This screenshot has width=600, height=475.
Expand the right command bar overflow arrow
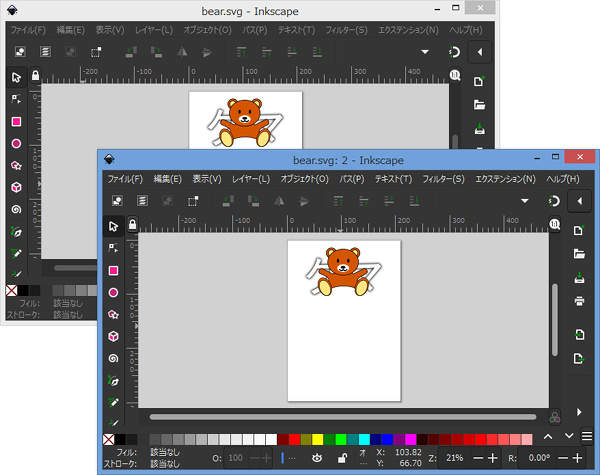[x=578, y=411]
